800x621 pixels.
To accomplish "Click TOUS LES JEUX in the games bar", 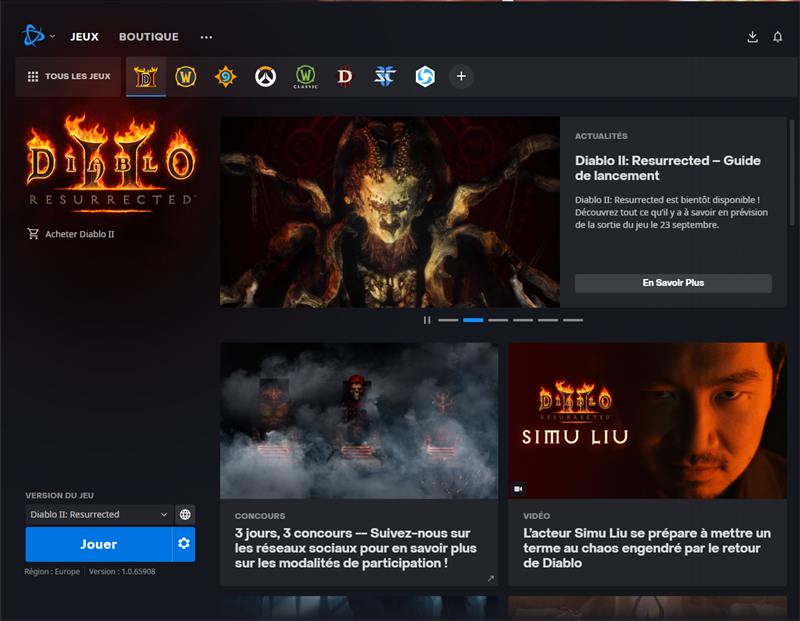I will tap(68, 76).
